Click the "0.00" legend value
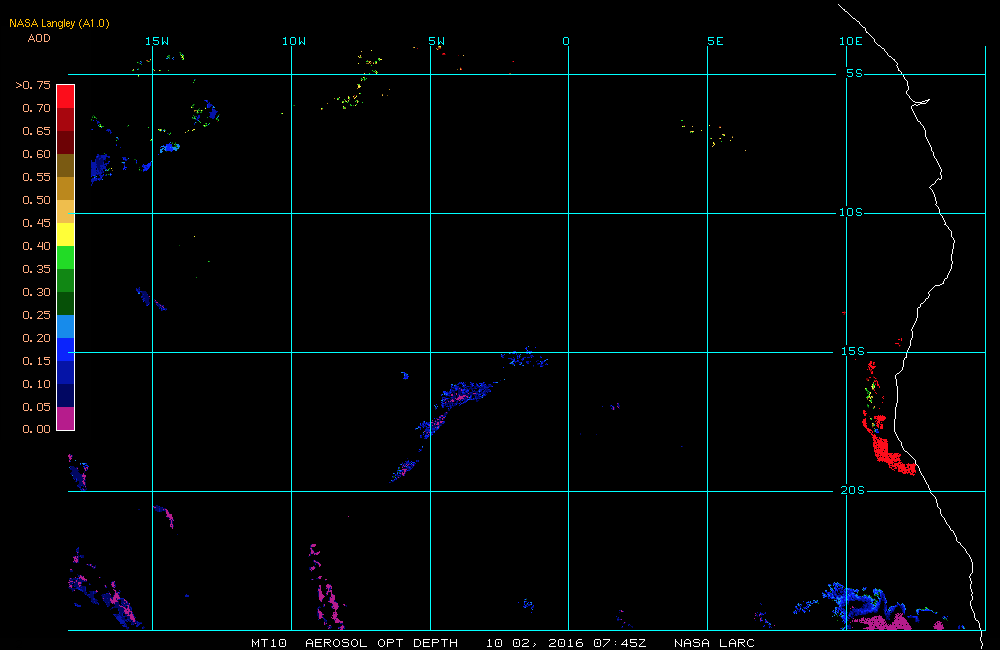 tap(36, 429)
